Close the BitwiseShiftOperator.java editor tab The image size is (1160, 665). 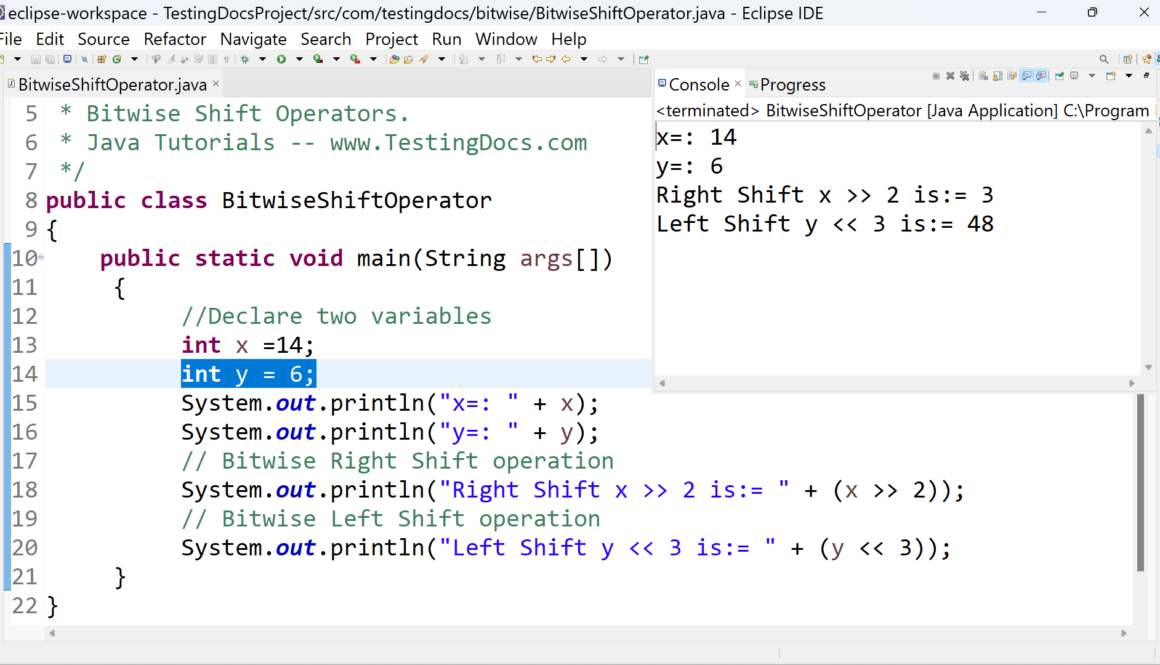216,85
